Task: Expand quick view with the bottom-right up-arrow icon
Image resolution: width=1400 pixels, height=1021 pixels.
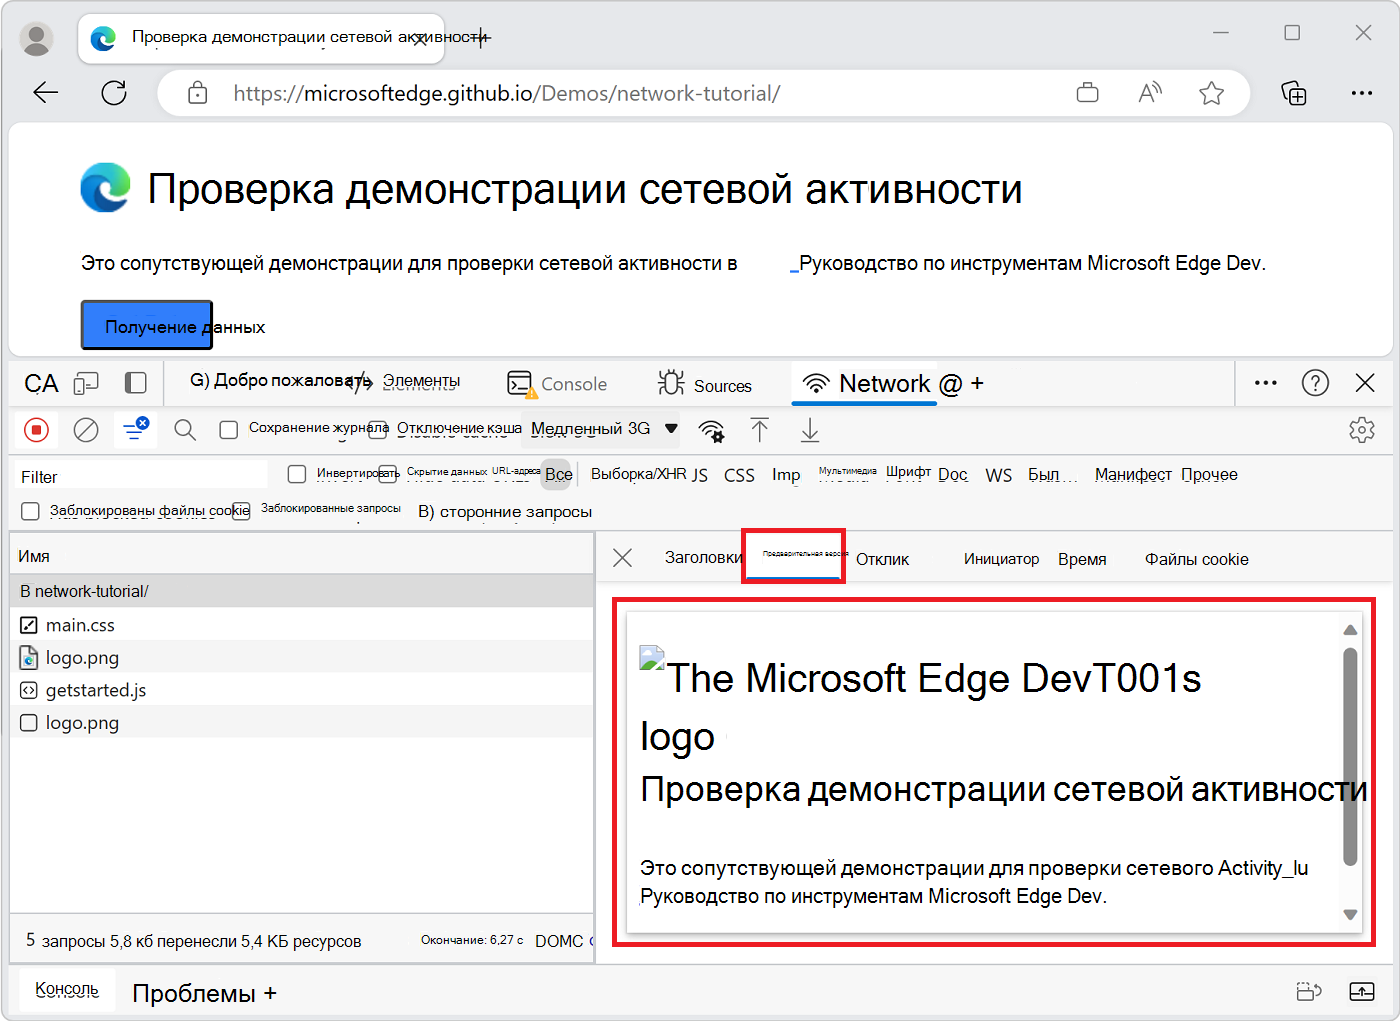Action: pos(1362,991)
